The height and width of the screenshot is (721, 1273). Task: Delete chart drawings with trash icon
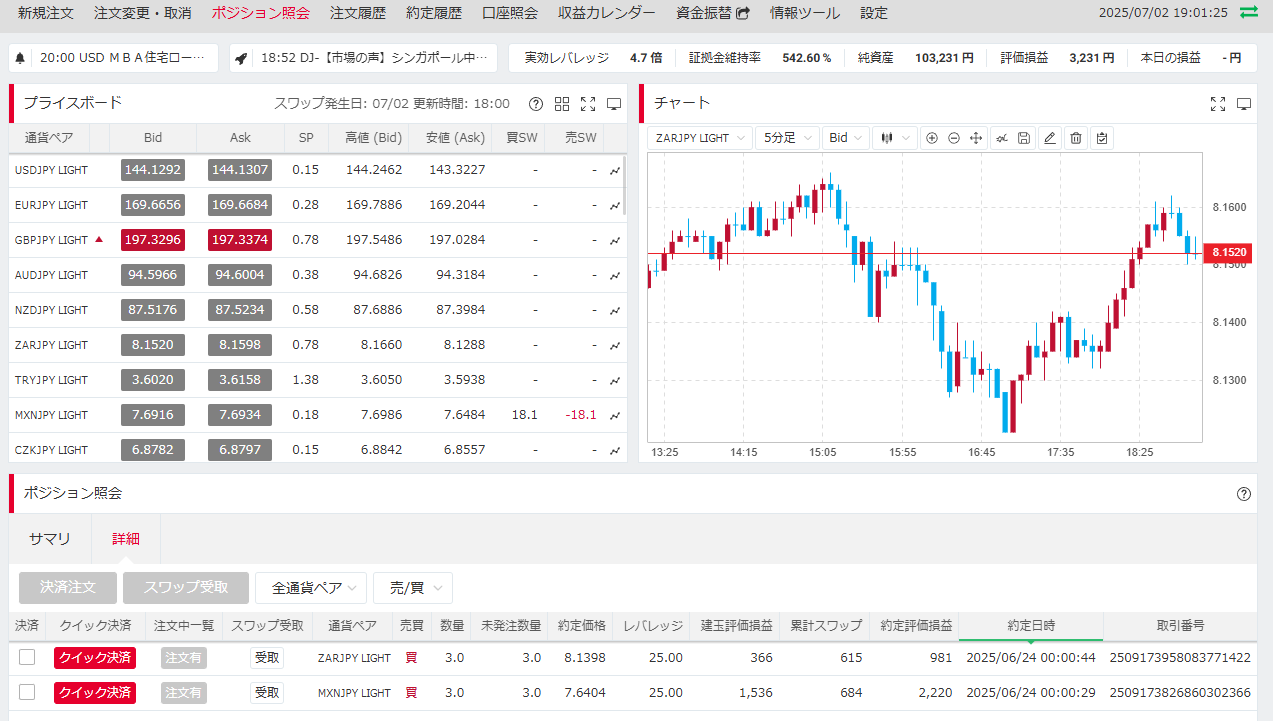pyautogui.click(x=1076, y=138)
